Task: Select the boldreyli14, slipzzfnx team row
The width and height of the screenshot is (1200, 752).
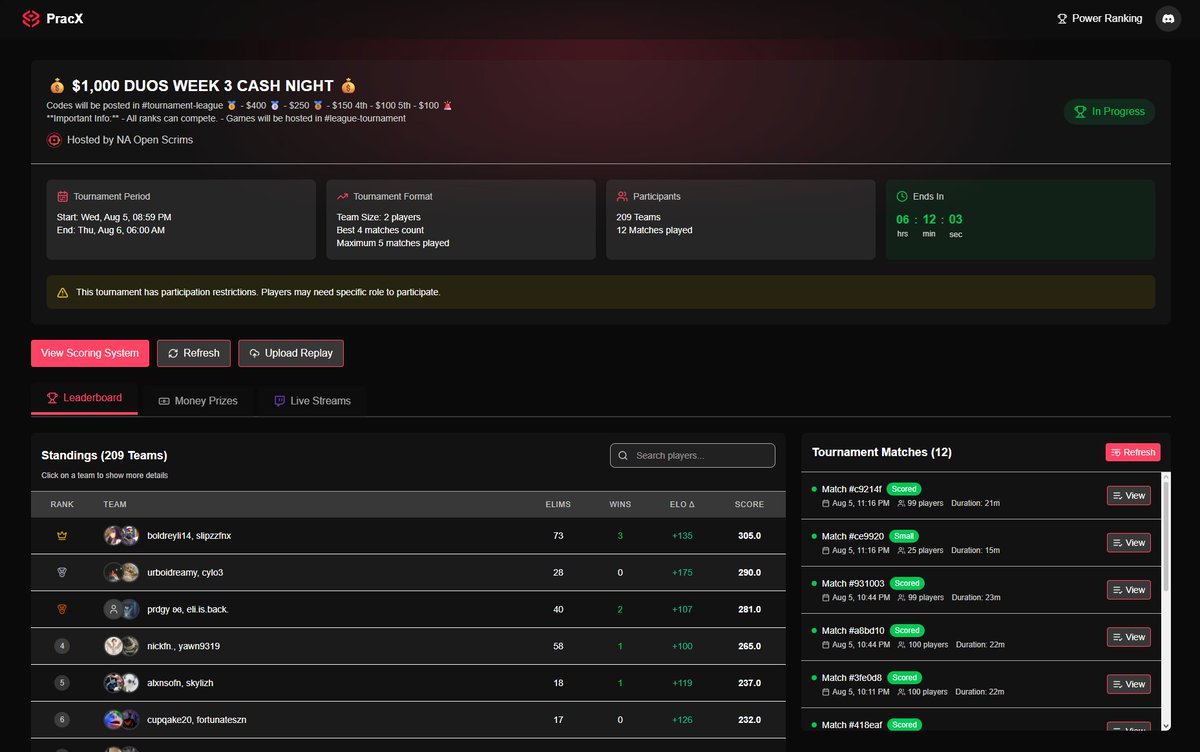Action: click(x=408, y=536)
